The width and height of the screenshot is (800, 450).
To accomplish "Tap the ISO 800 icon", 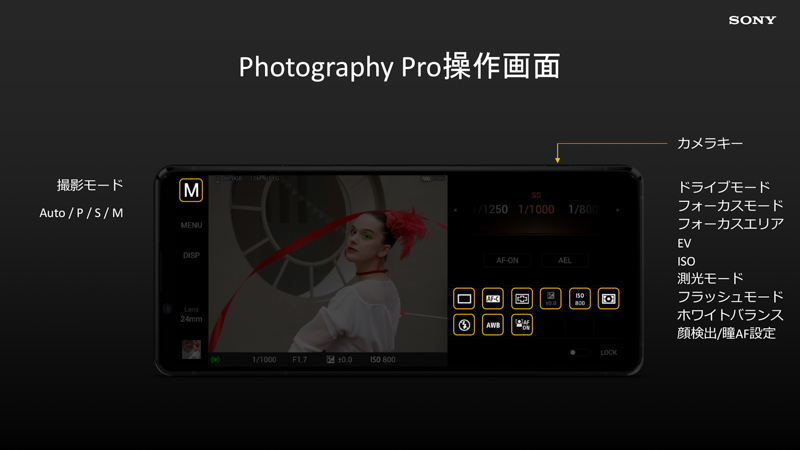I will pos(580,298).
